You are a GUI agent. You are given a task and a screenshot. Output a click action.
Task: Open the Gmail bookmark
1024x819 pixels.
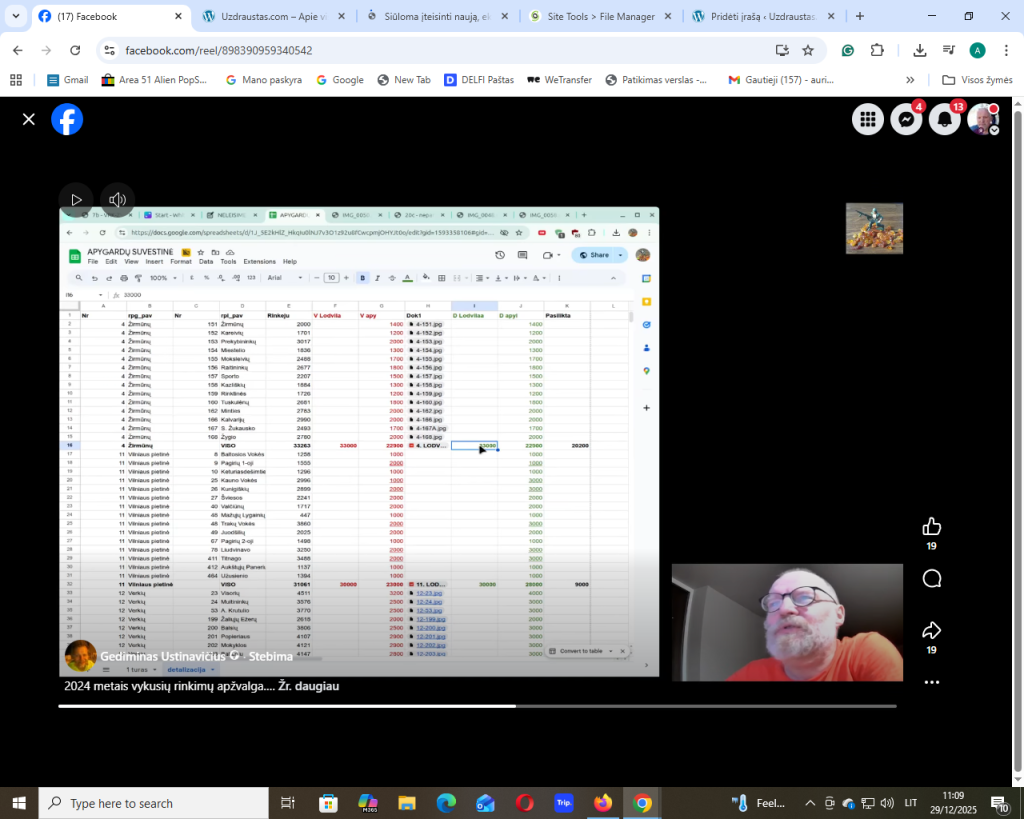[68, 80]
